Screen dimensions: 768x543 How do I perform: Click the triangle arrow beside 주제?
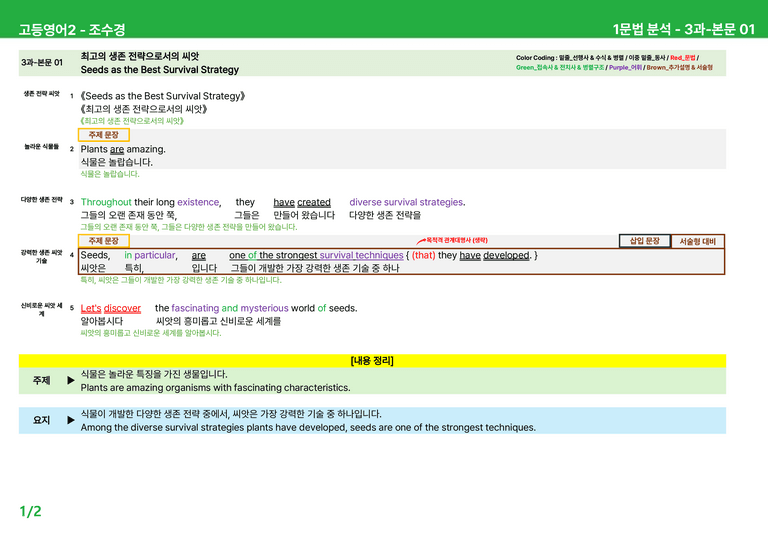click(71, 380)
